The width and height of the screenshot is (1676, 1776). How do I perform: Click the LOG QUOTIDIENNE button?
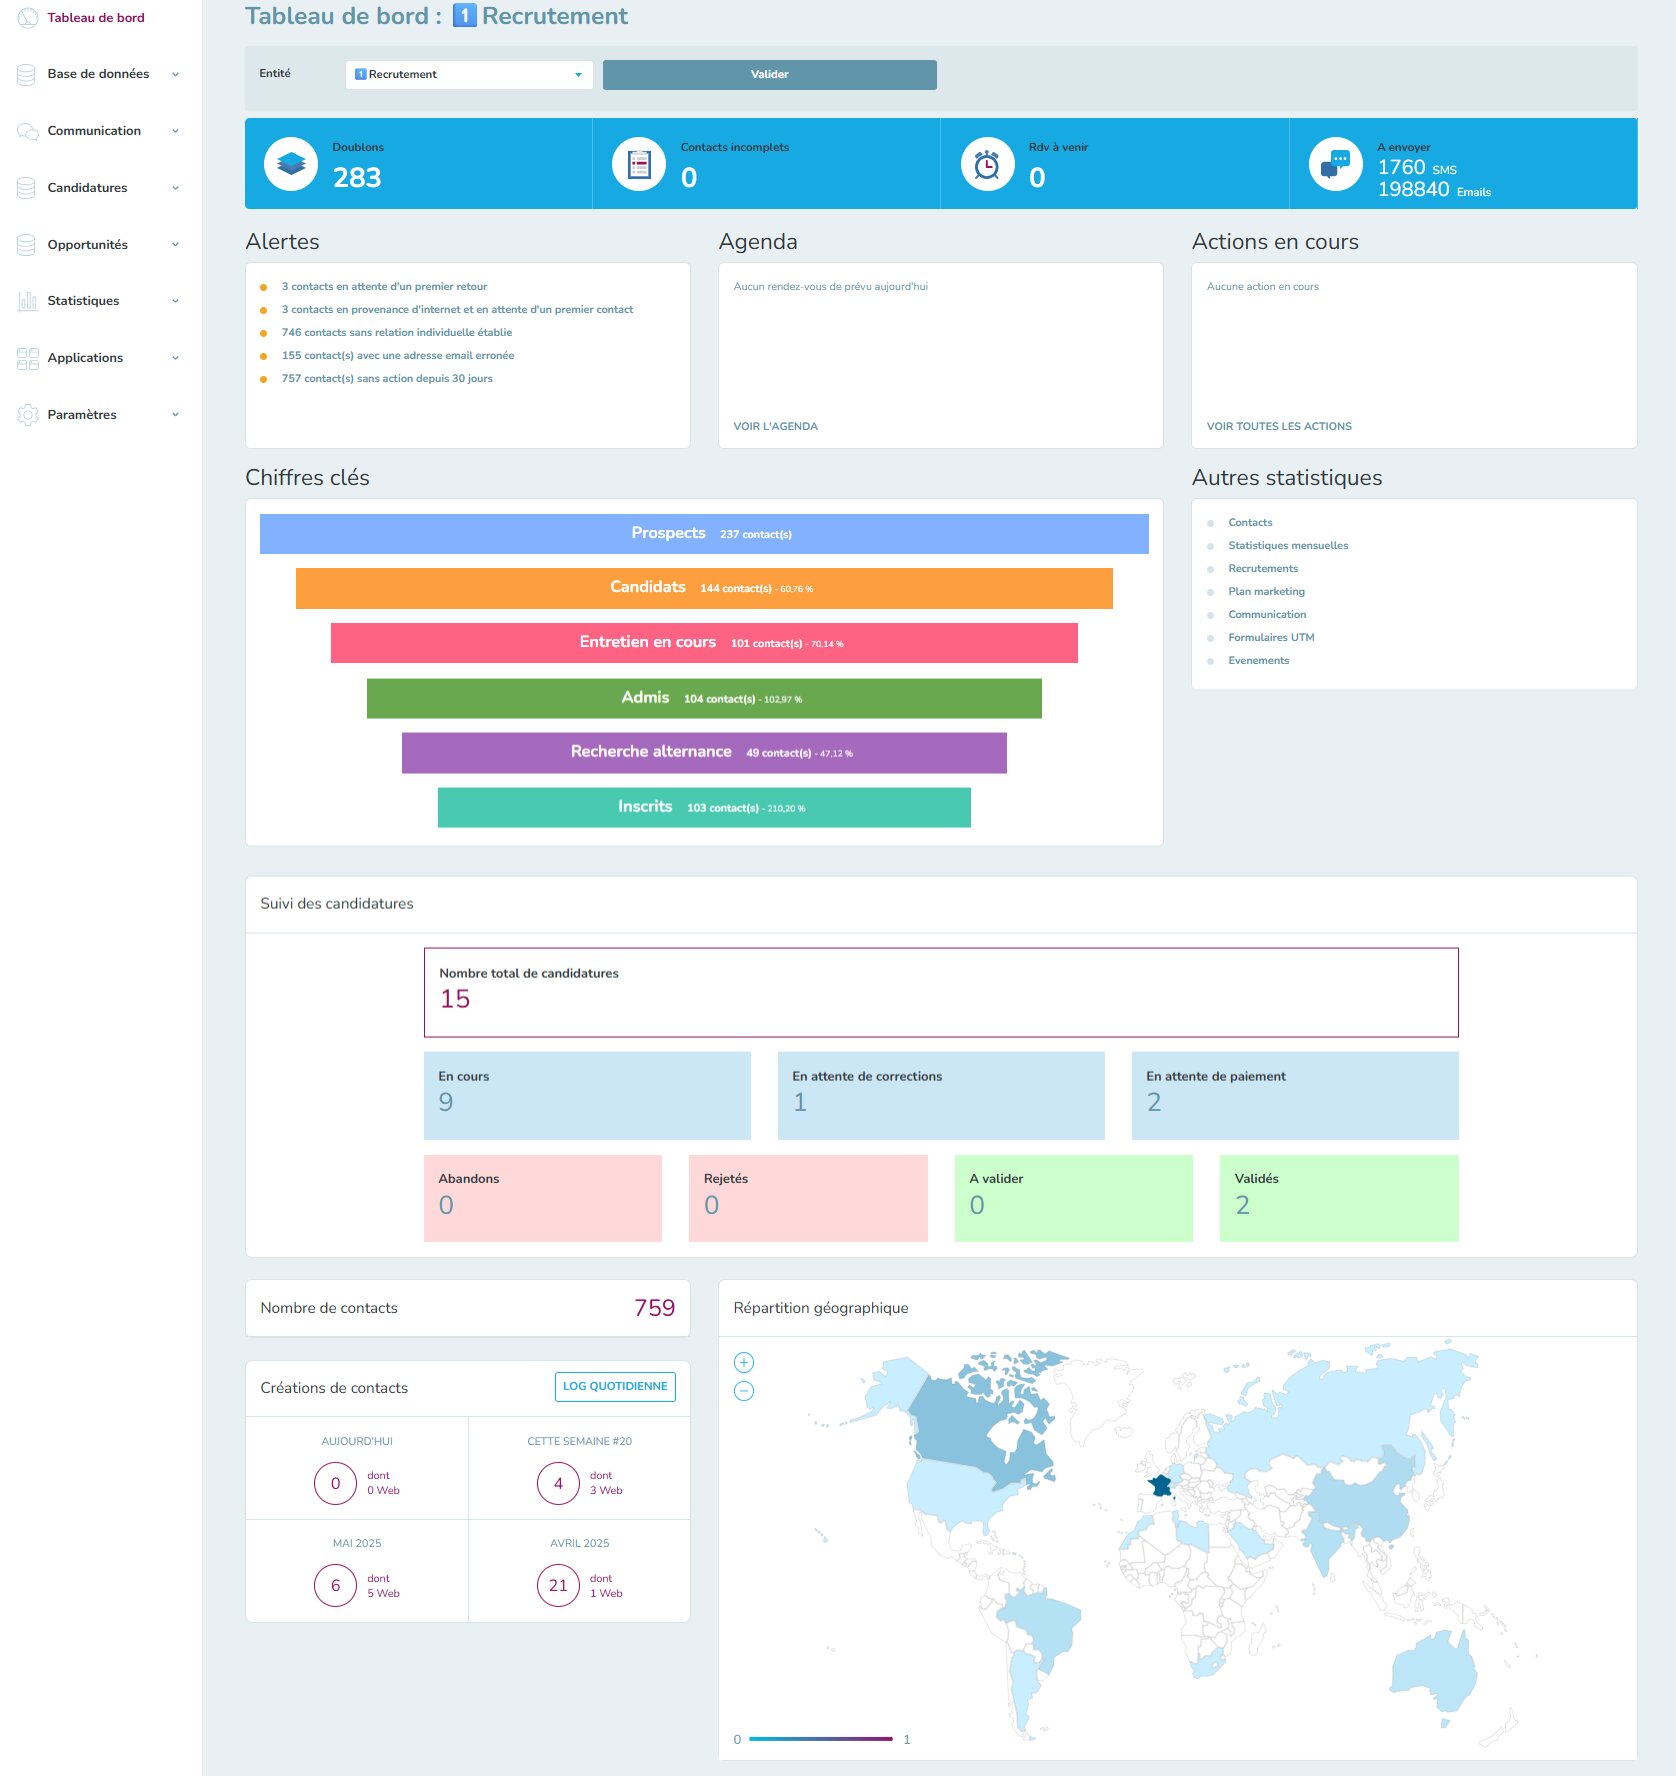pyautogui.click(x=615, y=1387)
